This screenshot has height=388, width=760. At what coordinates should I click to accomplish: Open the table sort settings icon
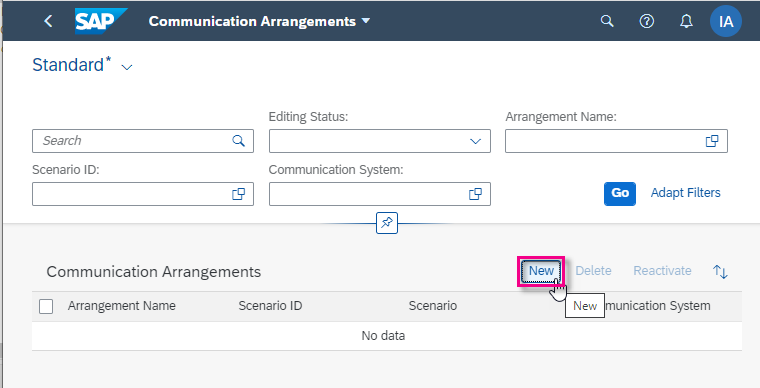click(720, 271)
